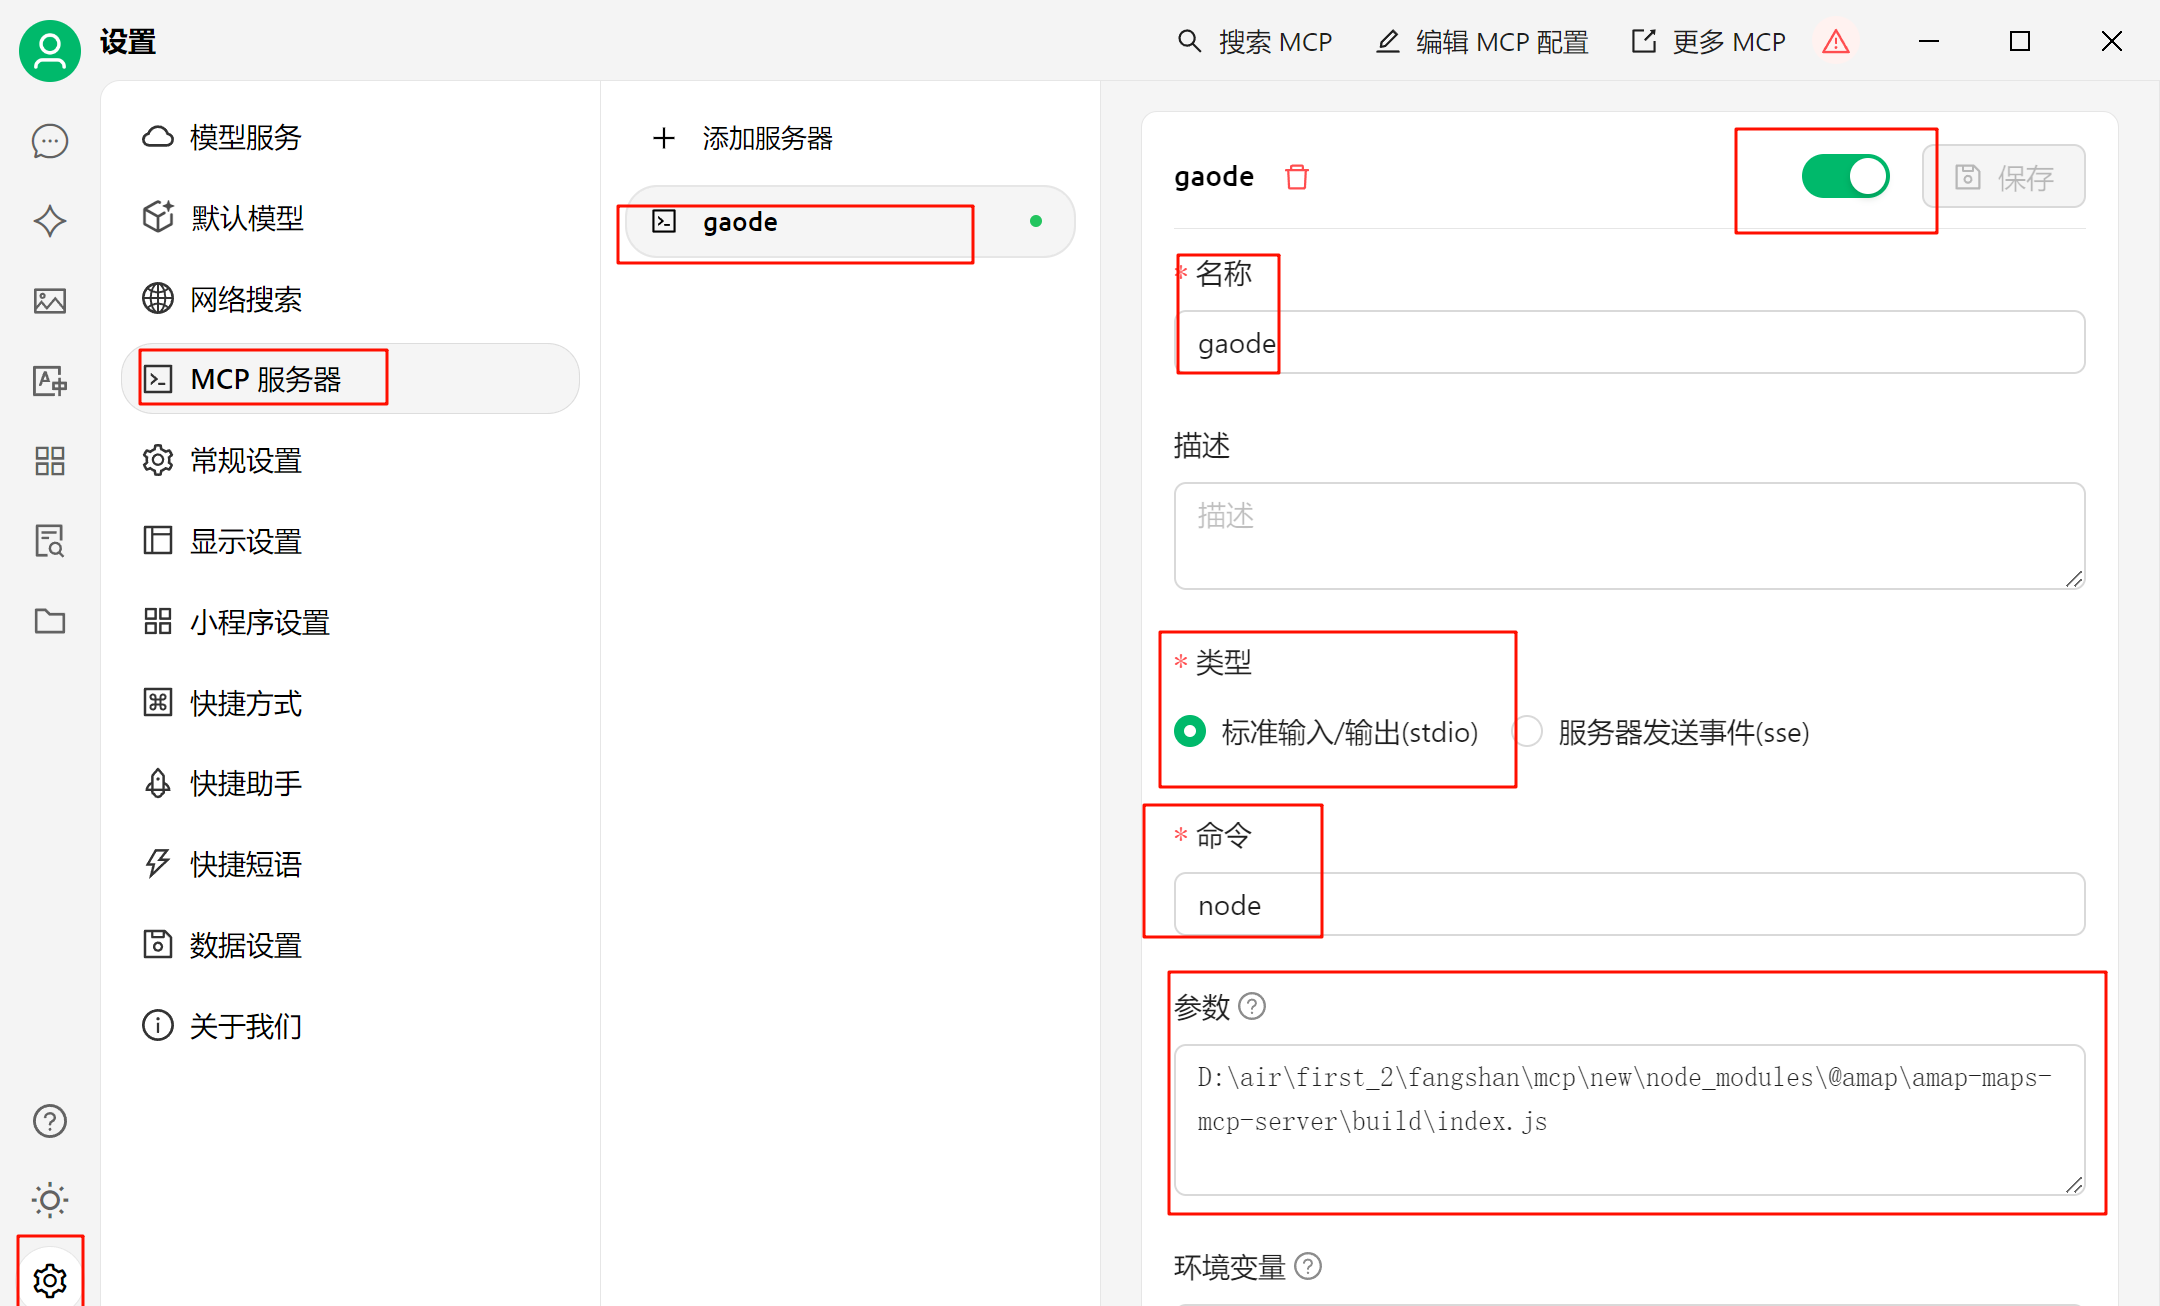Viewport: 2160px width, 1306px height.
Task: Toggle the sun theme switch icon
Action: coord(50,1200)
